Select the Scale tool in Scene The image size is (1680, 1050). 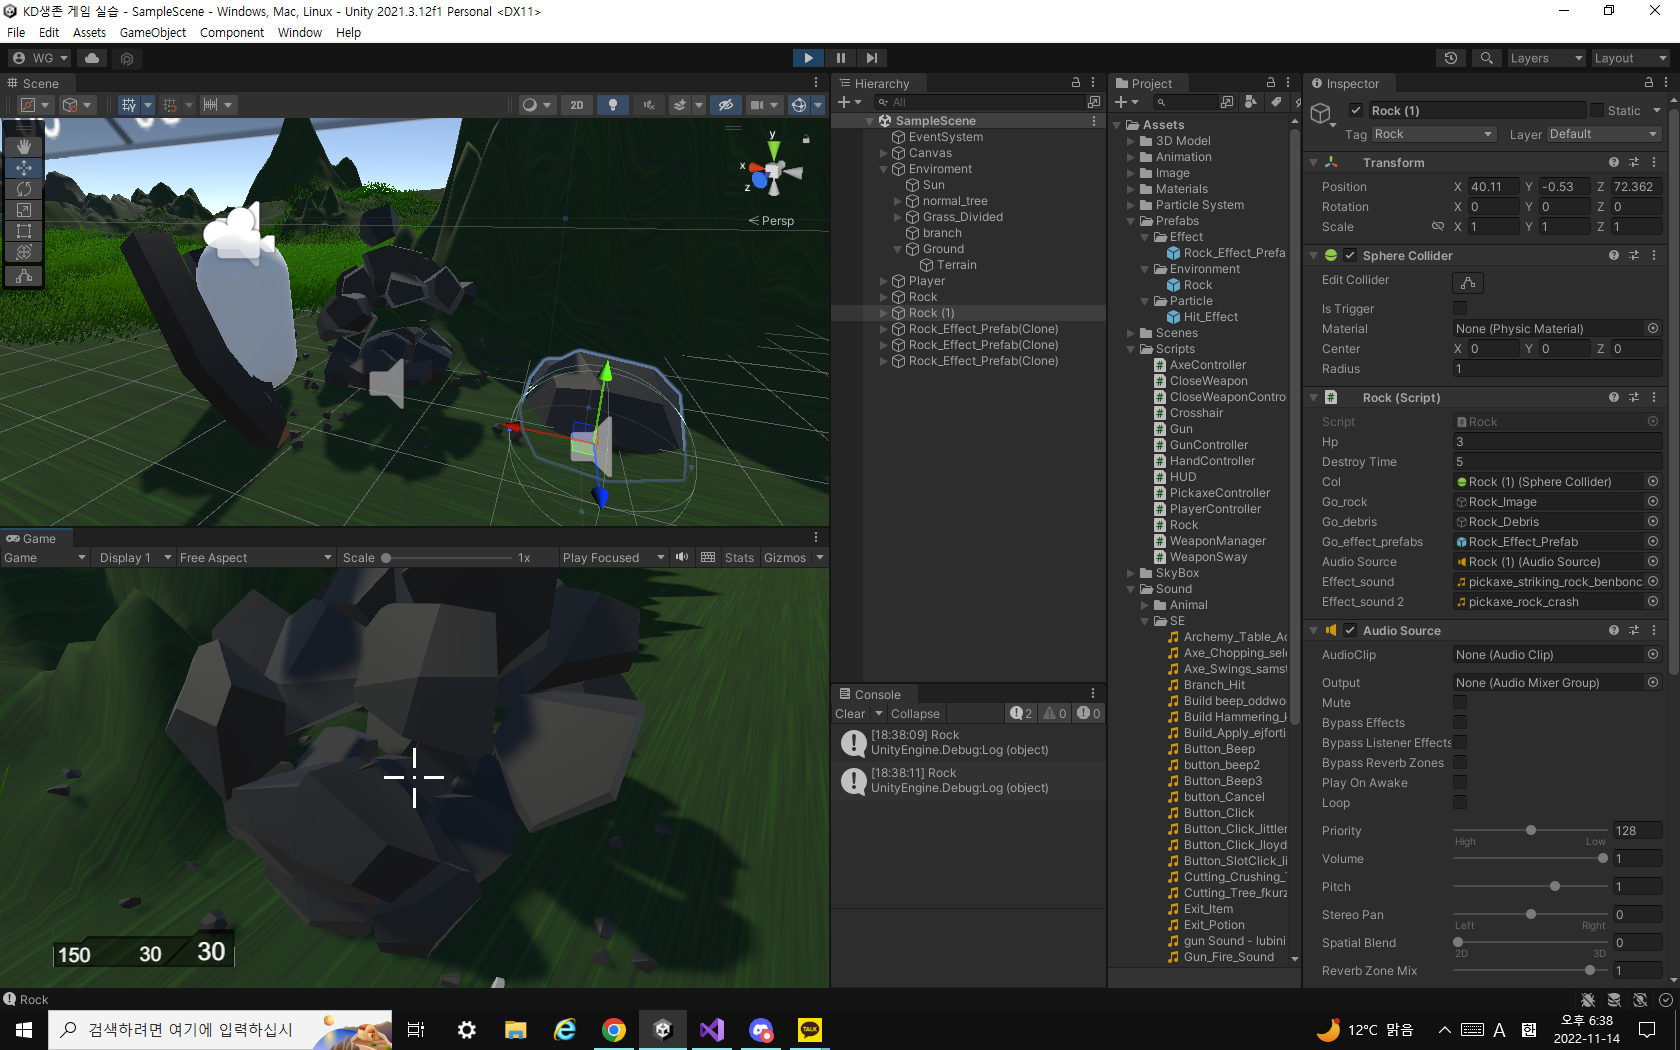coord(24,210)
